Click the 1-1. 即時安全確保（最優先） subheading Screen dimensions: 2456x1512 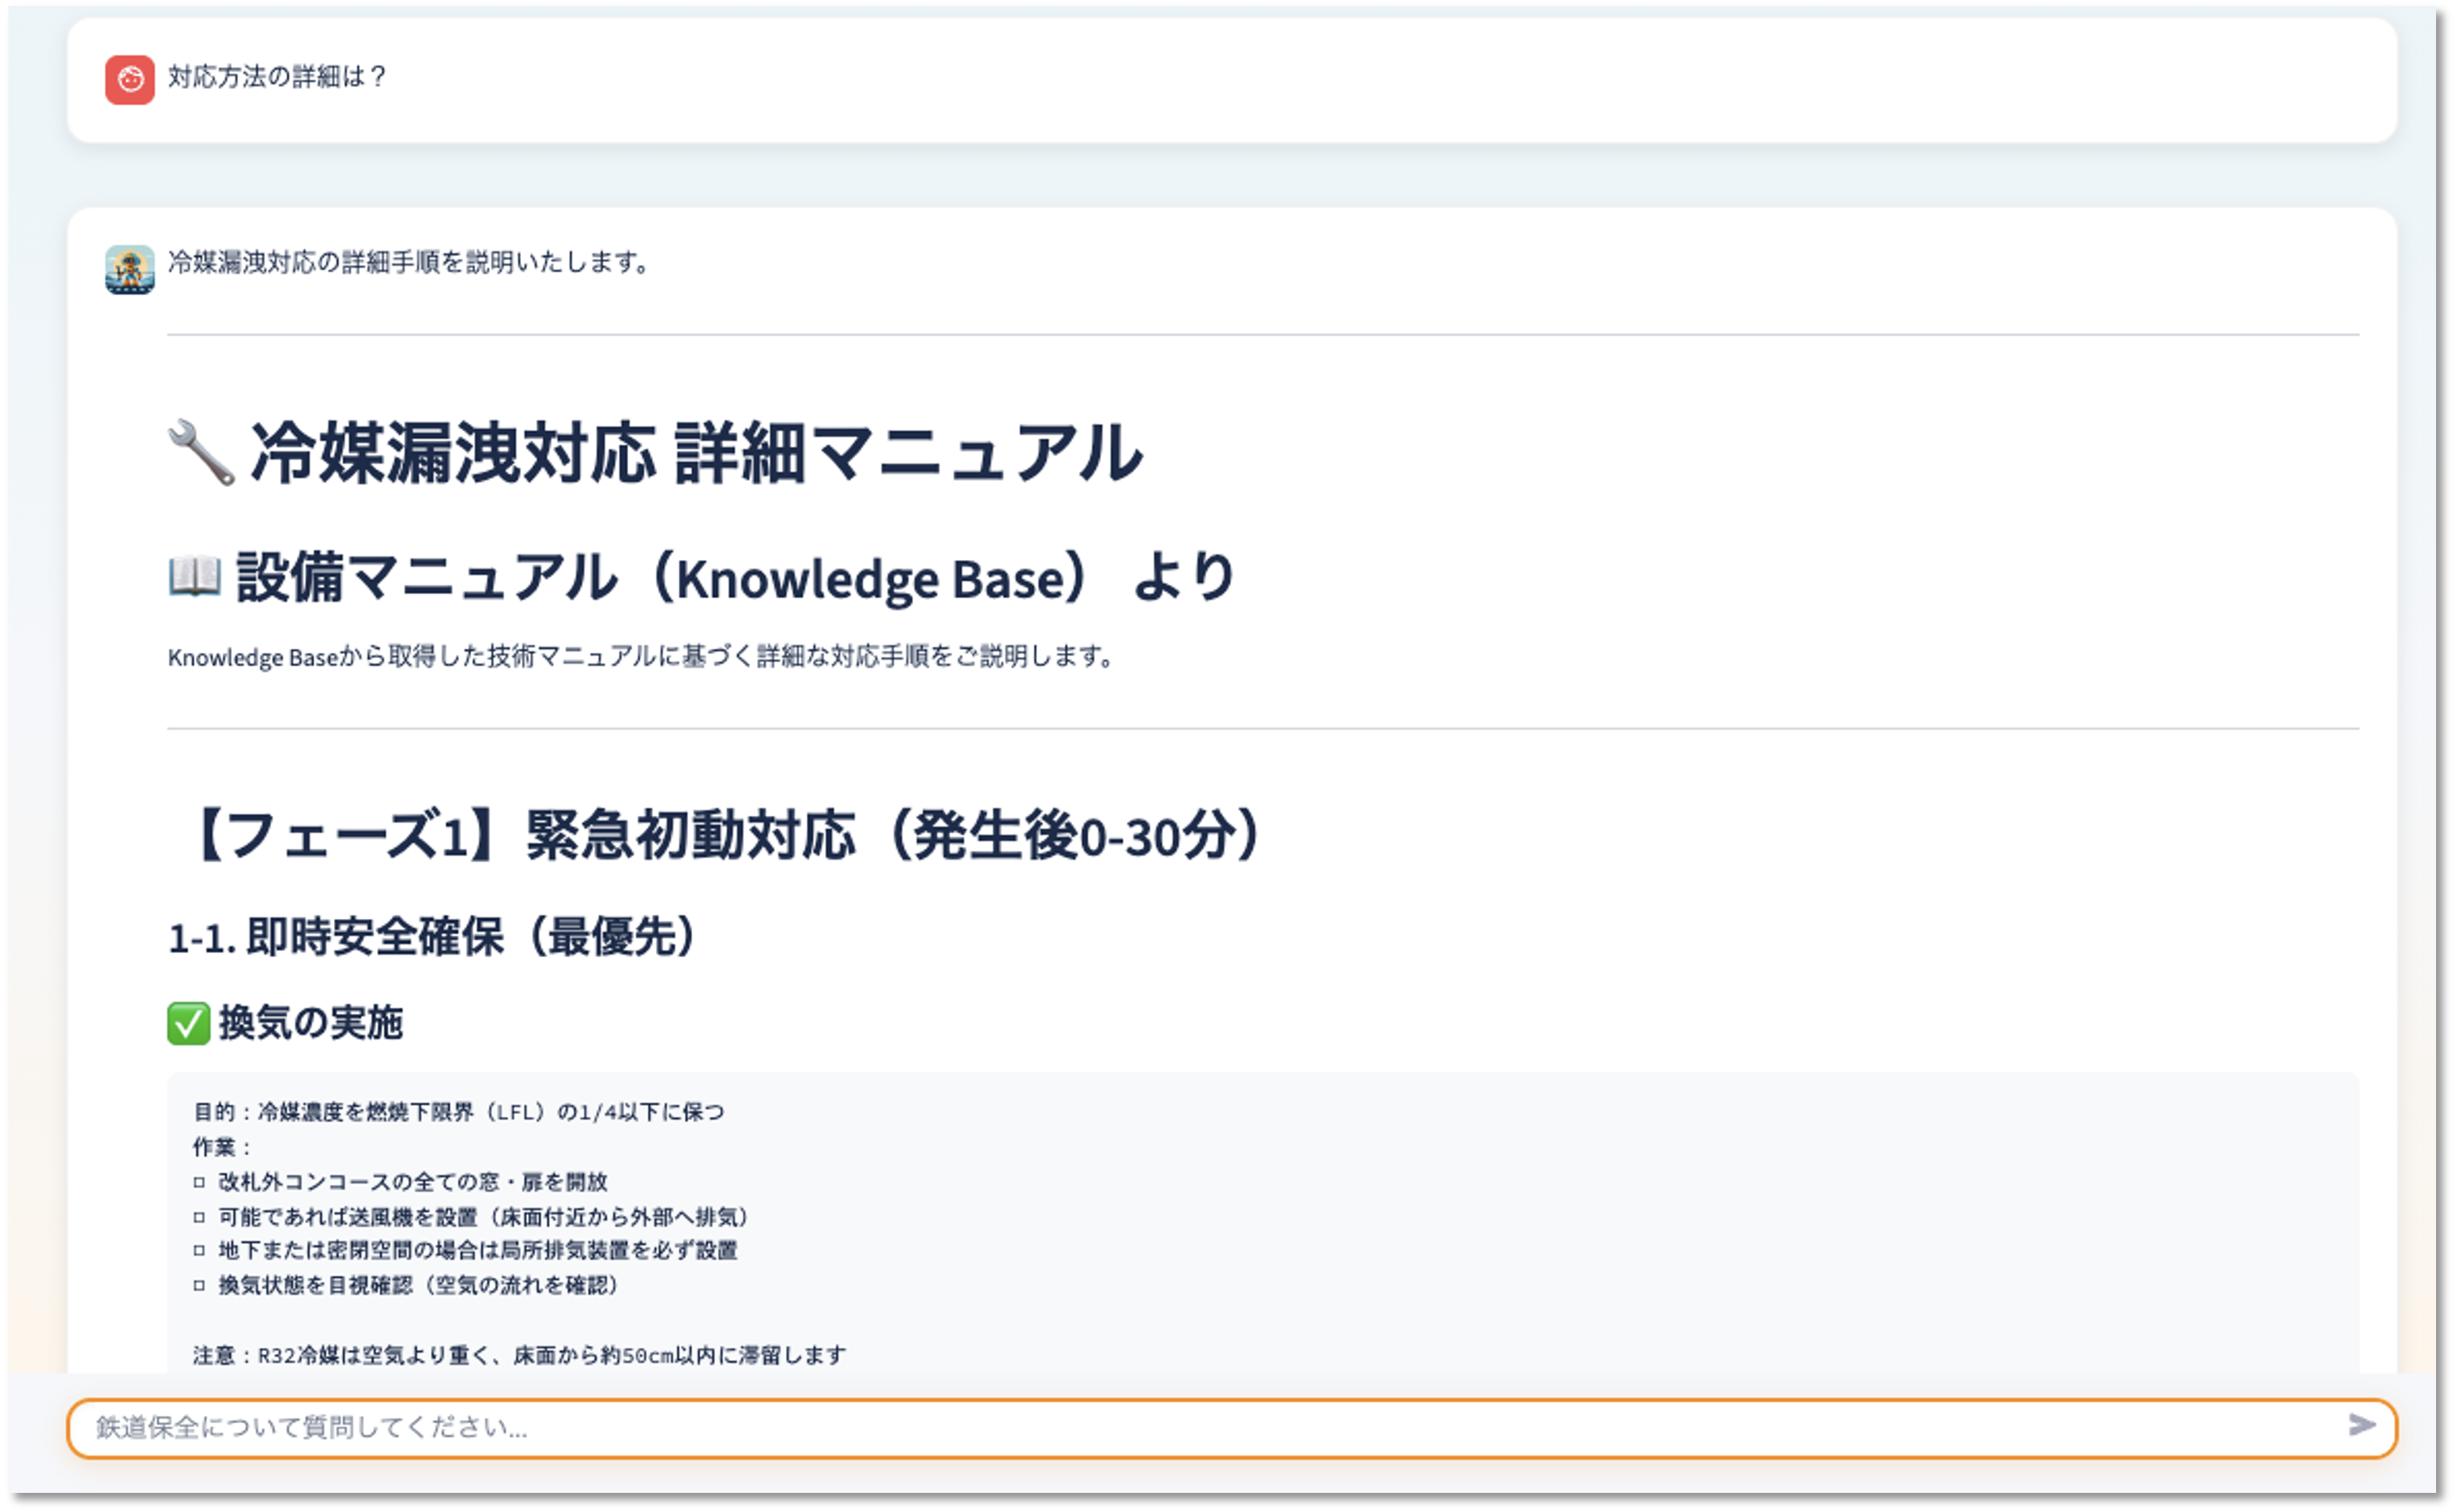pos(432,938)
